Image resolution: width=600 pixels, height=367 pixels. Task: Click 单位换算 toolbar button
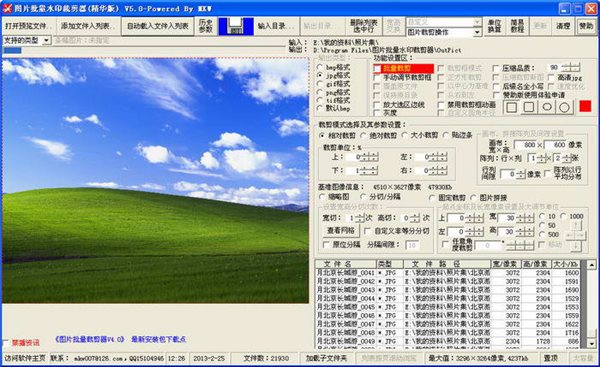pyautogui.click(x=494, y=26)
